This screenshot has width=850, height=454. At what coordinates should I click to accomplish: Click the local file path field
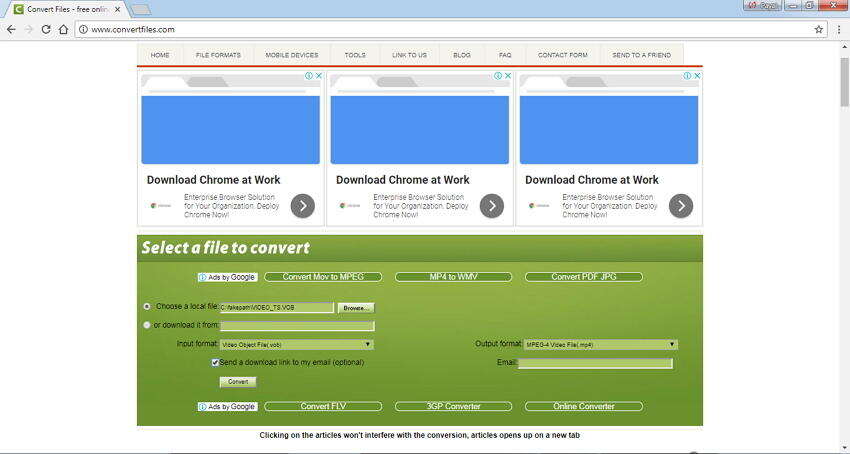click(x=276, y=308)
